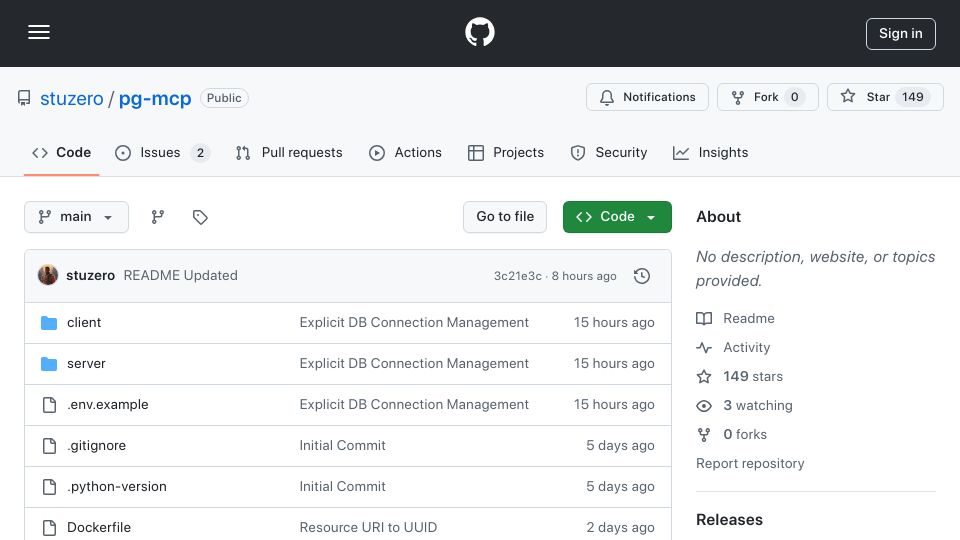
Task: Open the Activity link in About
Action: click(746, 348)
